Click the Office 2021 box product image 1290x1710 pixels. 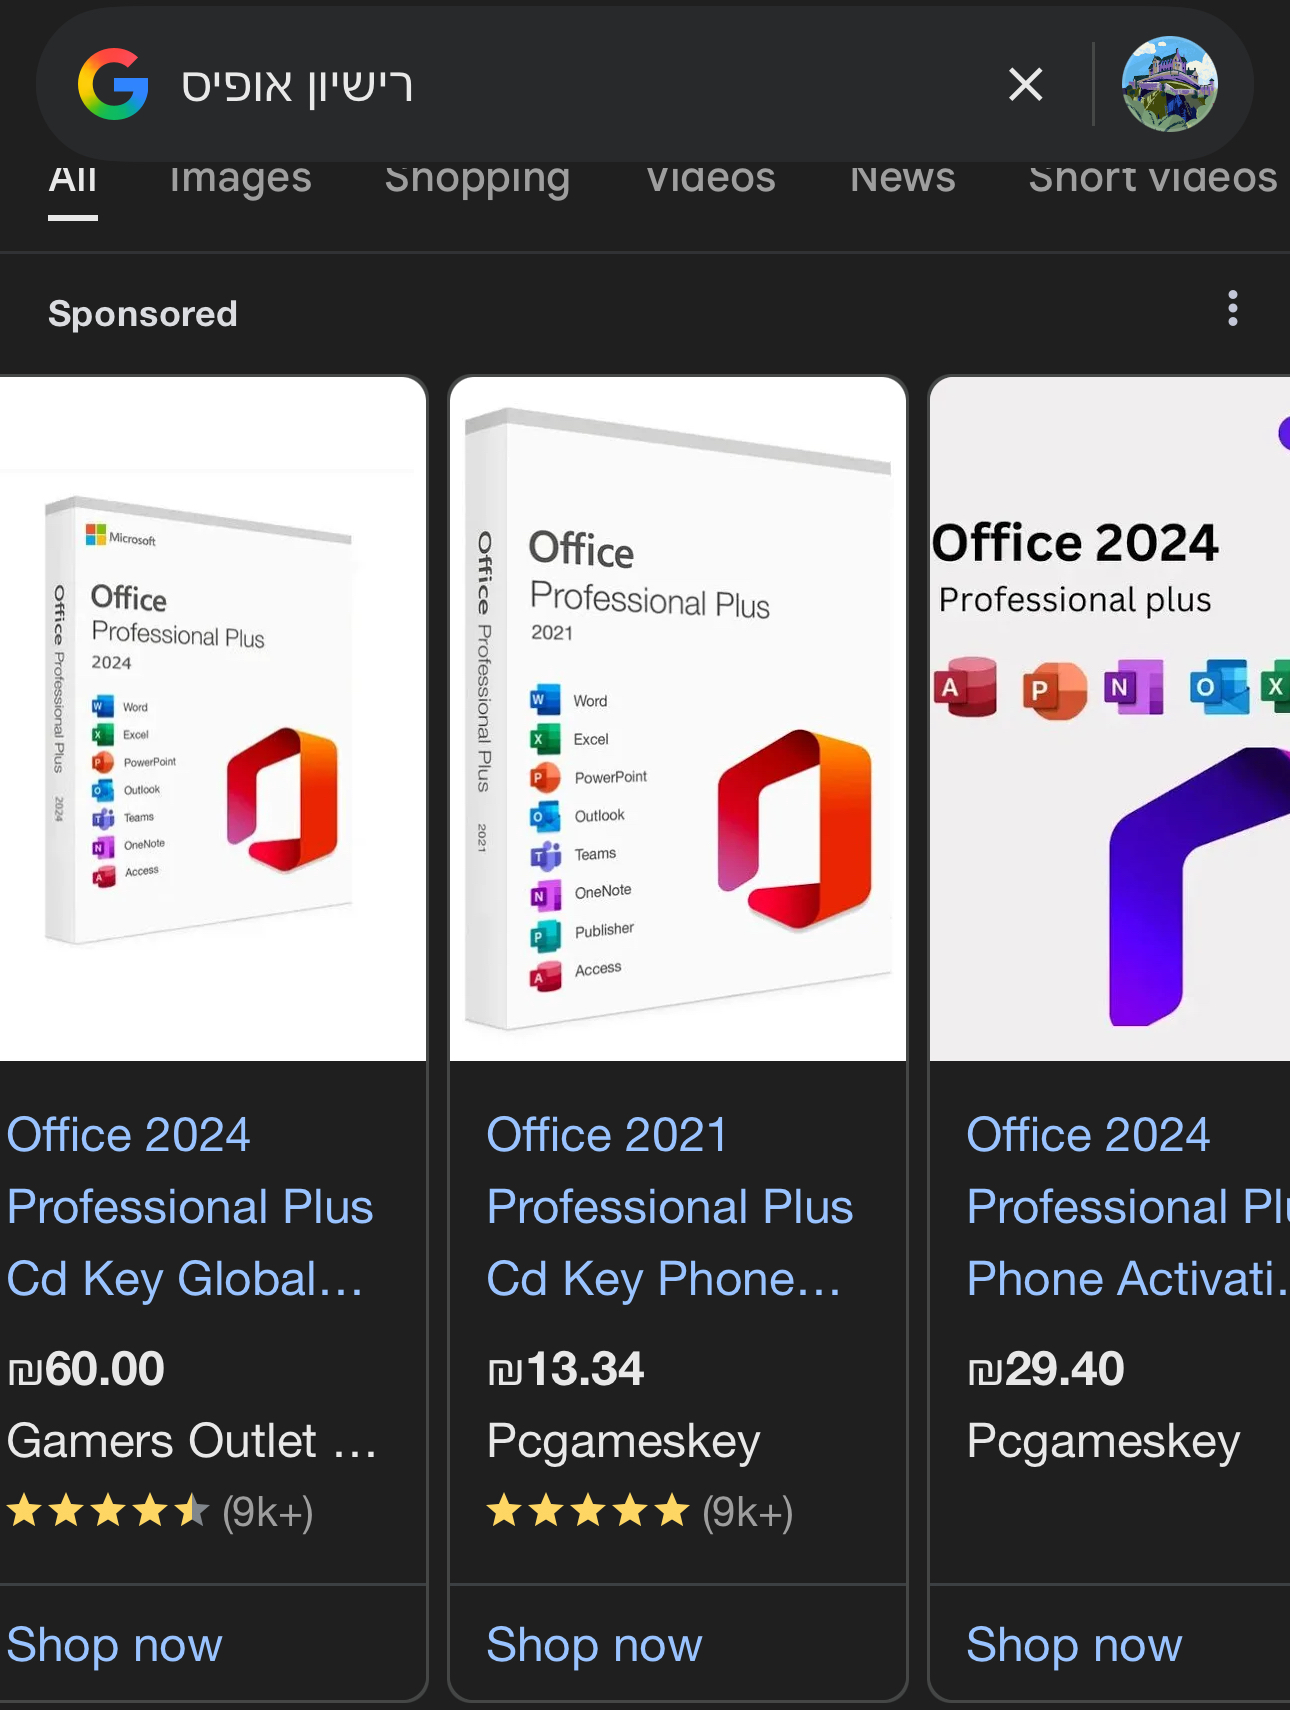(x=678, y=720)
